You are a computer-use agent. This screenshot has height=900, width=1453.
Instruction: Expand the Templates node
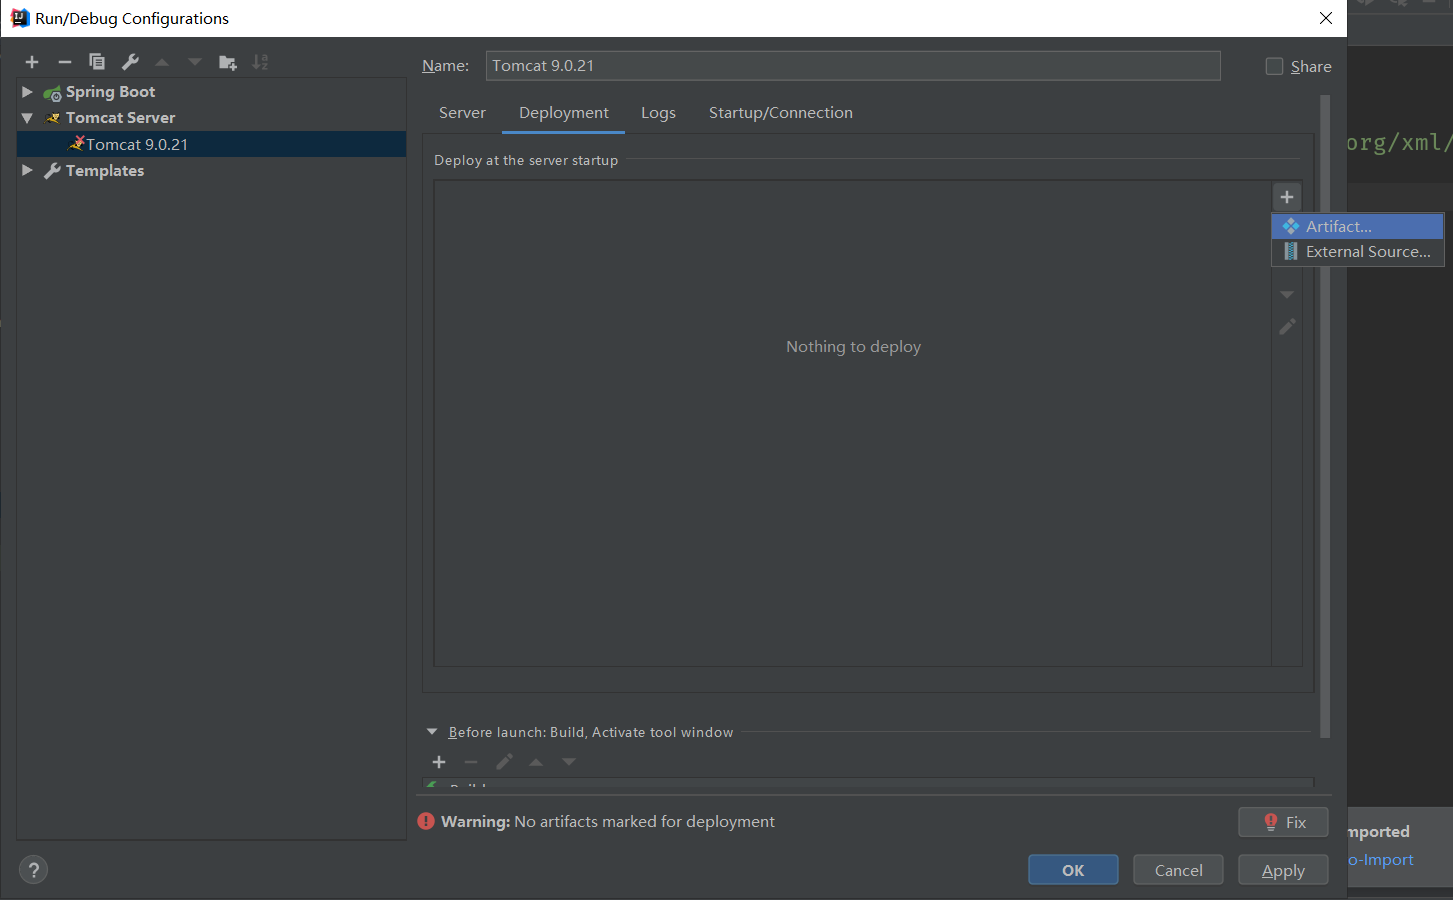pos(27,170)
